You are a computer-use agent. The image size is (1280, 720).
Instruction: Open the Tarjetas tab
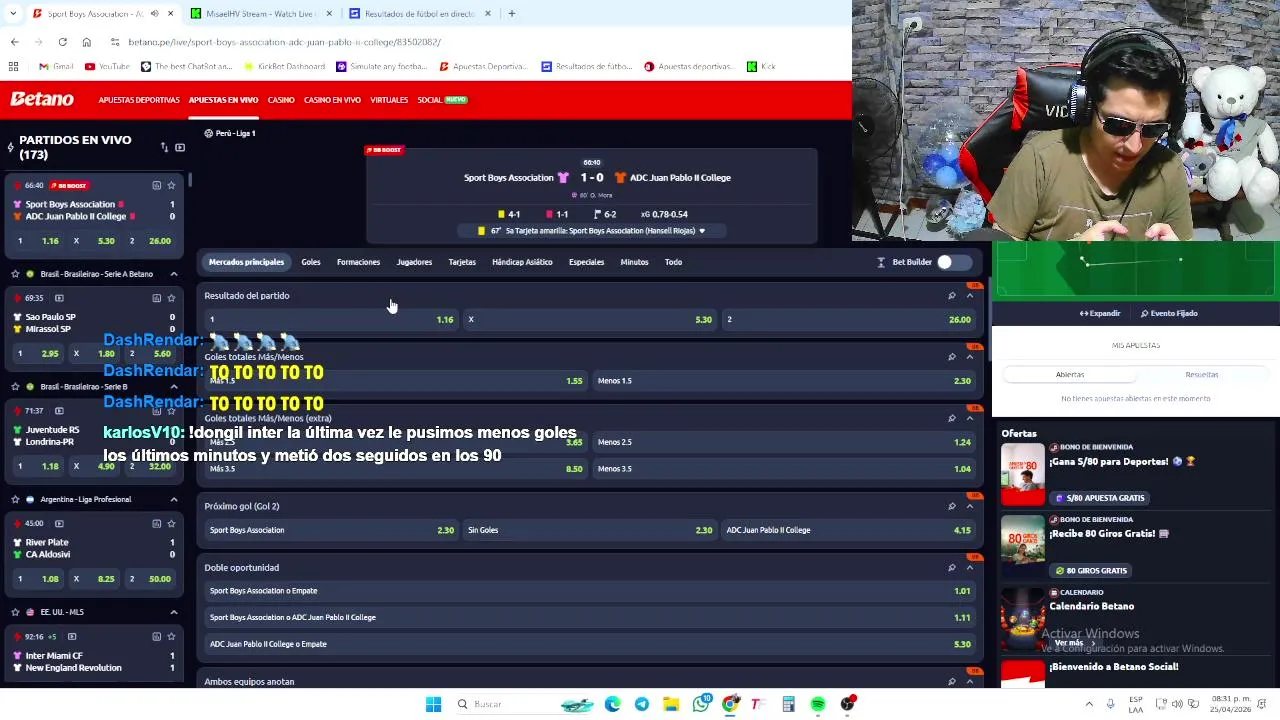pyautogui.click(x=462, y=262)
